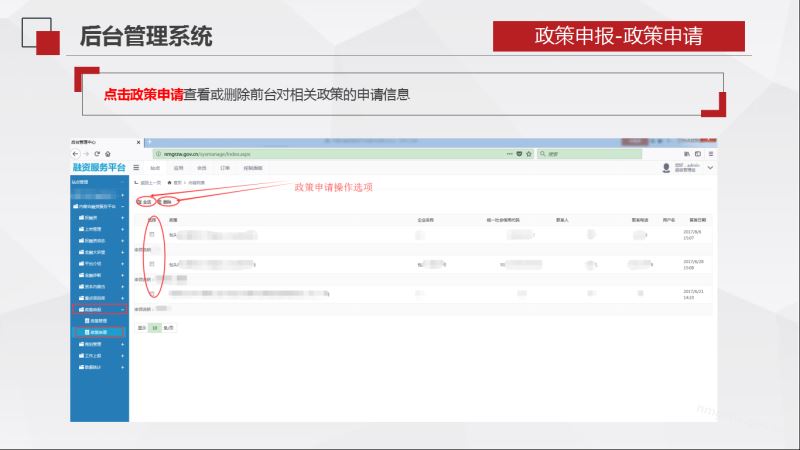Click the browser search input field
The height and width of the screenshot is (450, 800).
590,154
